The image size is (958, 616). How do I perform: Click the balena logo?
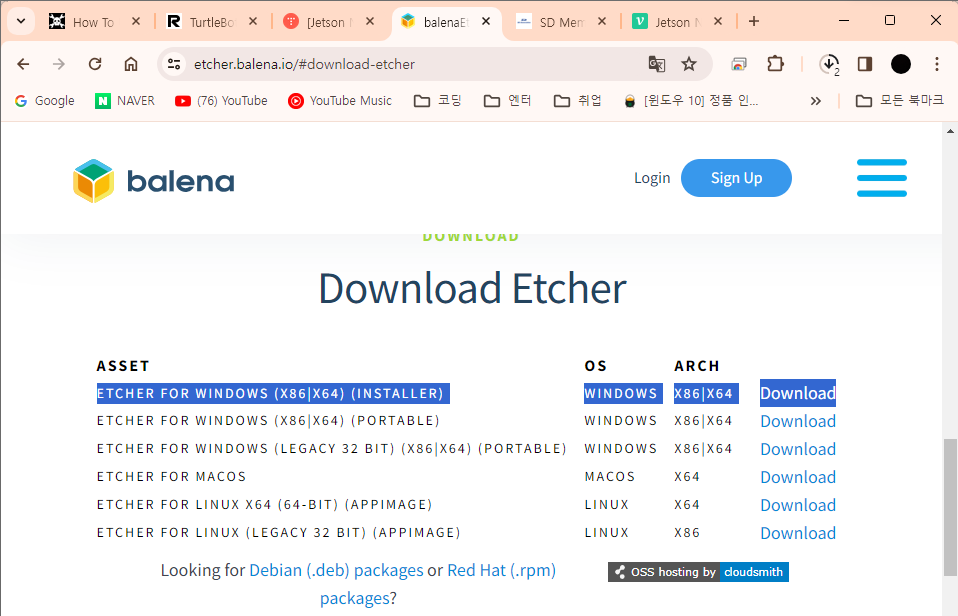coord(153,181)
